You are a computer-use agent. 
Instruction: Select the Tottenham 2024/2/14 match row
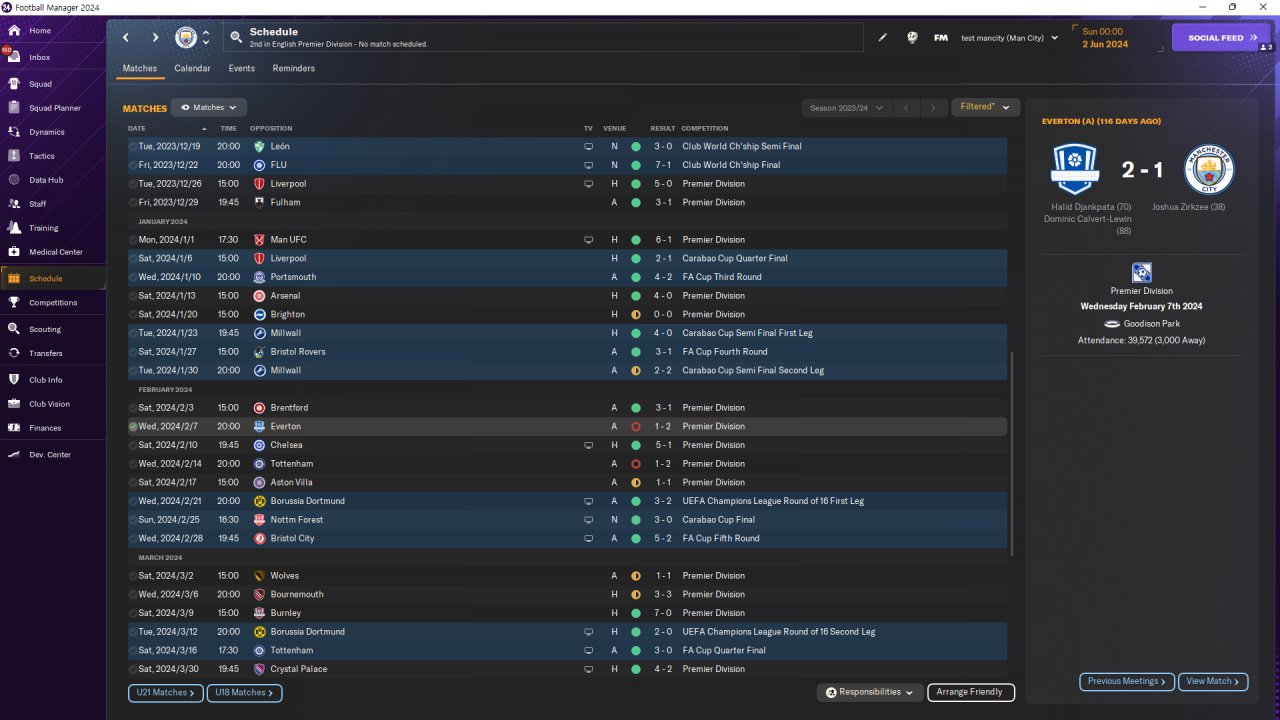(x=567, y=464)
